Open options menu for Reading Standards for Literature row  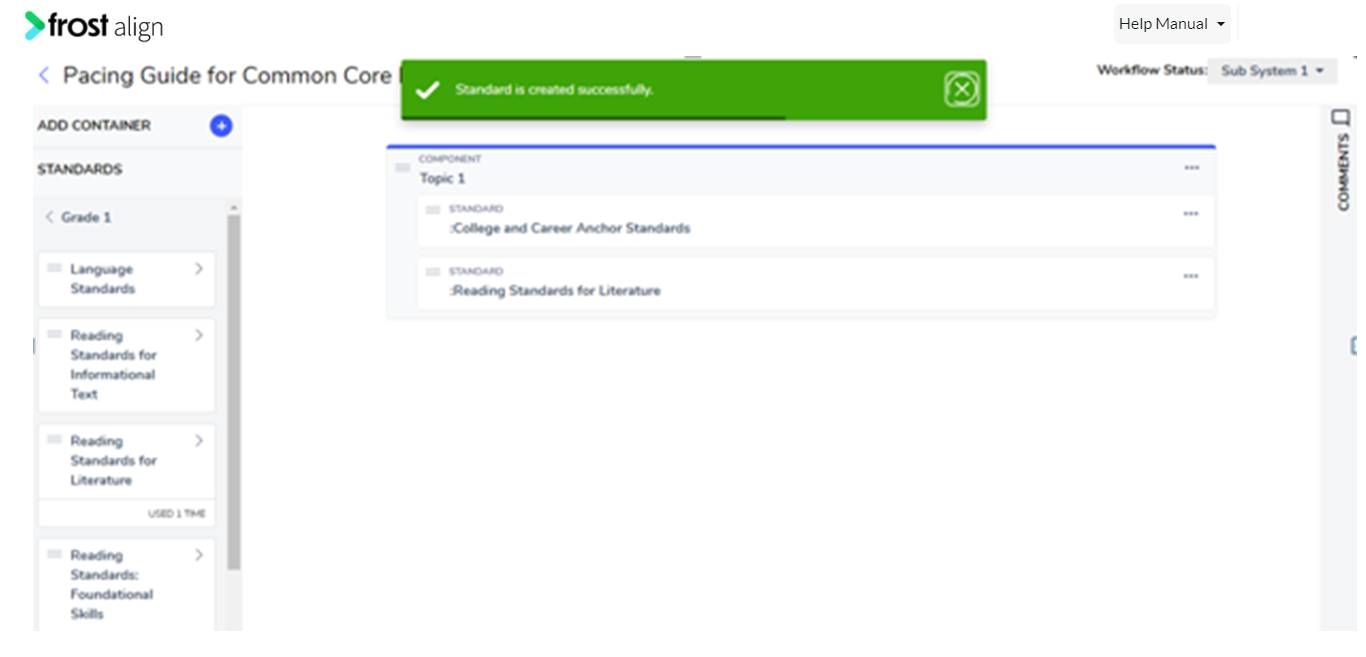click(1190, 276)
